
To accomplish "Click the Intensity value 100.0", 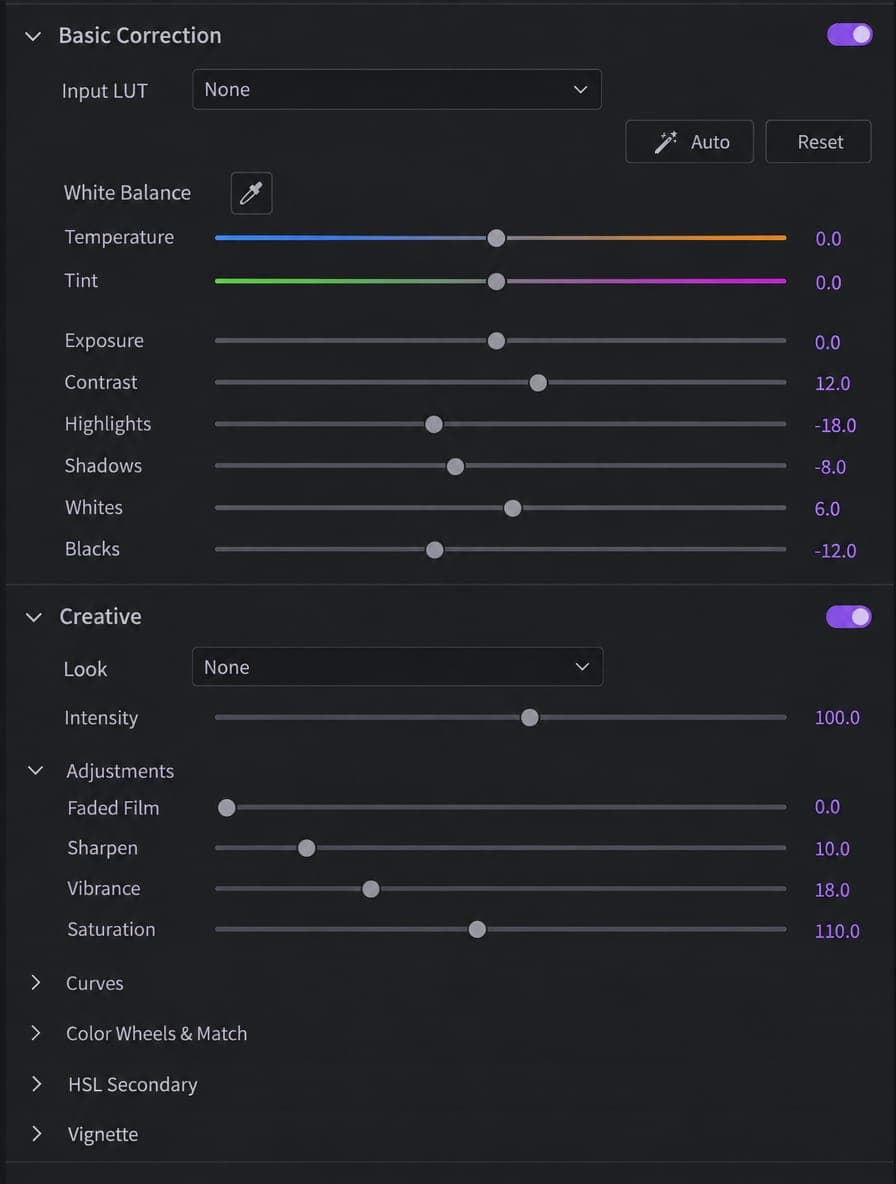I will point(837,717).
